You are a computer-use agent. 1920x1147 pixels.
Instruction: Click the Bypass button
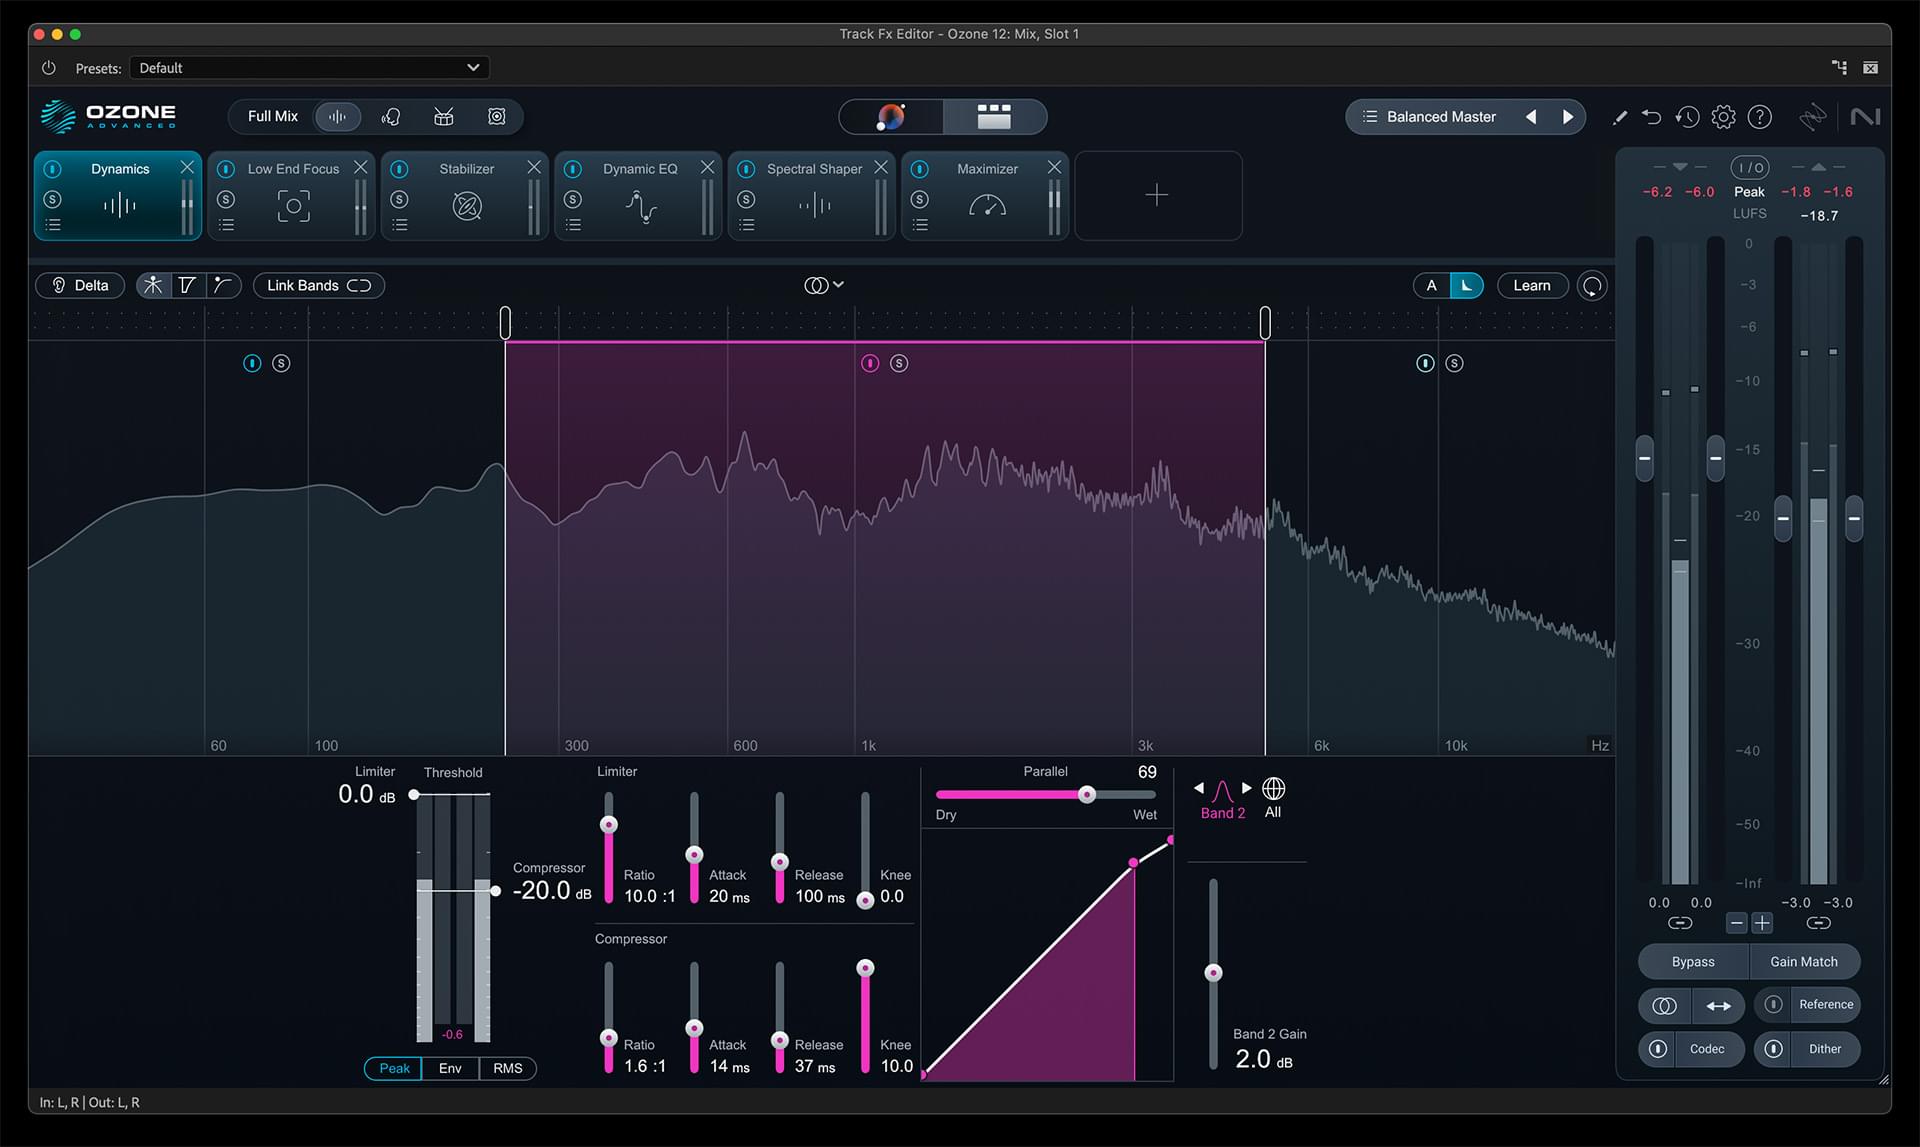[x=1693, y=962]
